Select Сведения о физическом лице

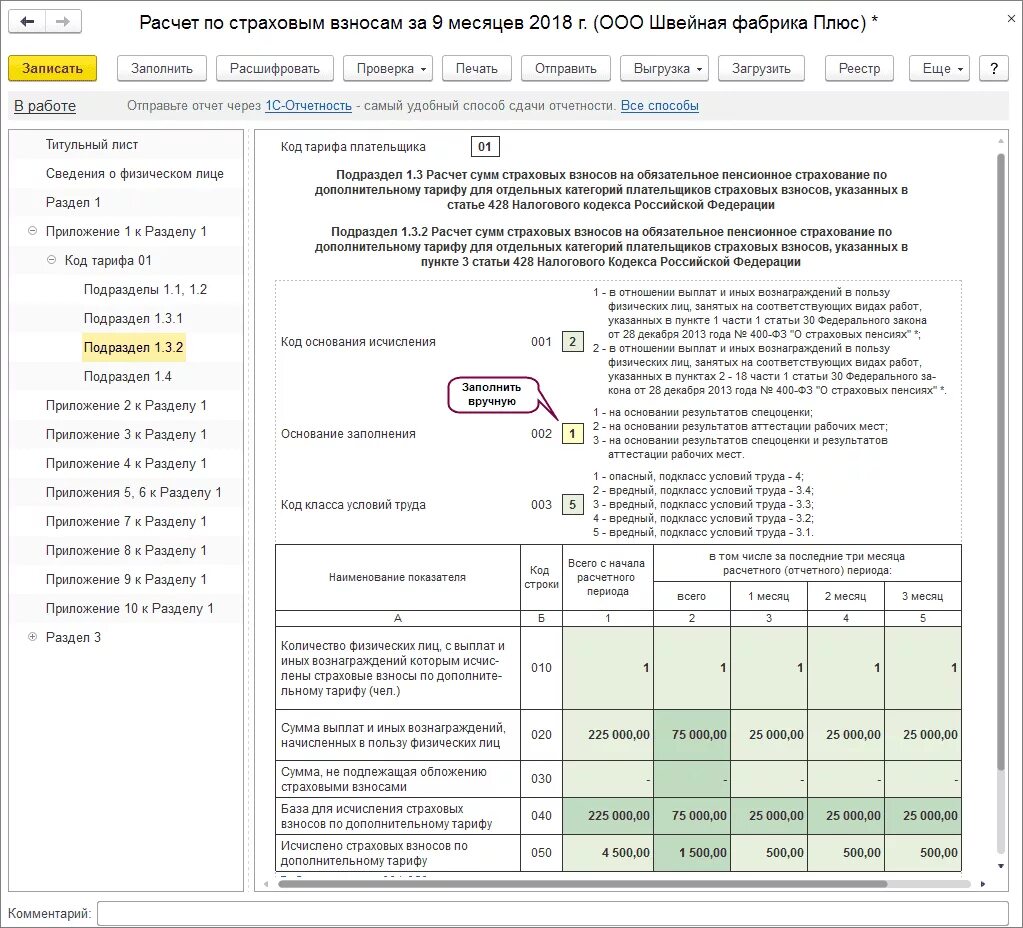click(134, 174)
